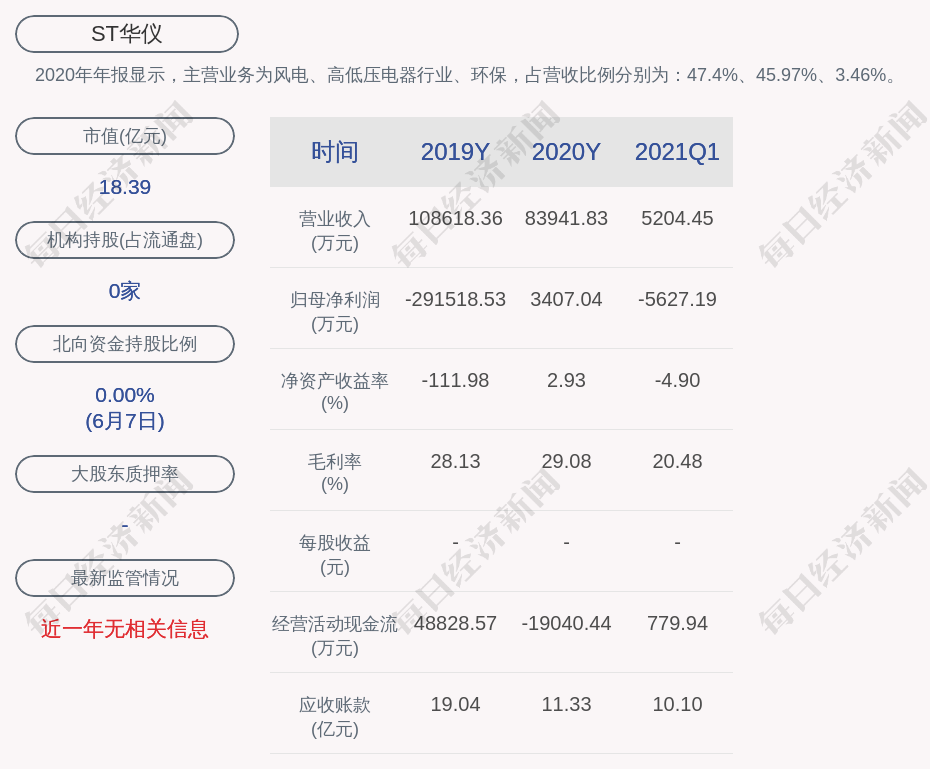Click the (6月7日) date text

coord(125,421)
